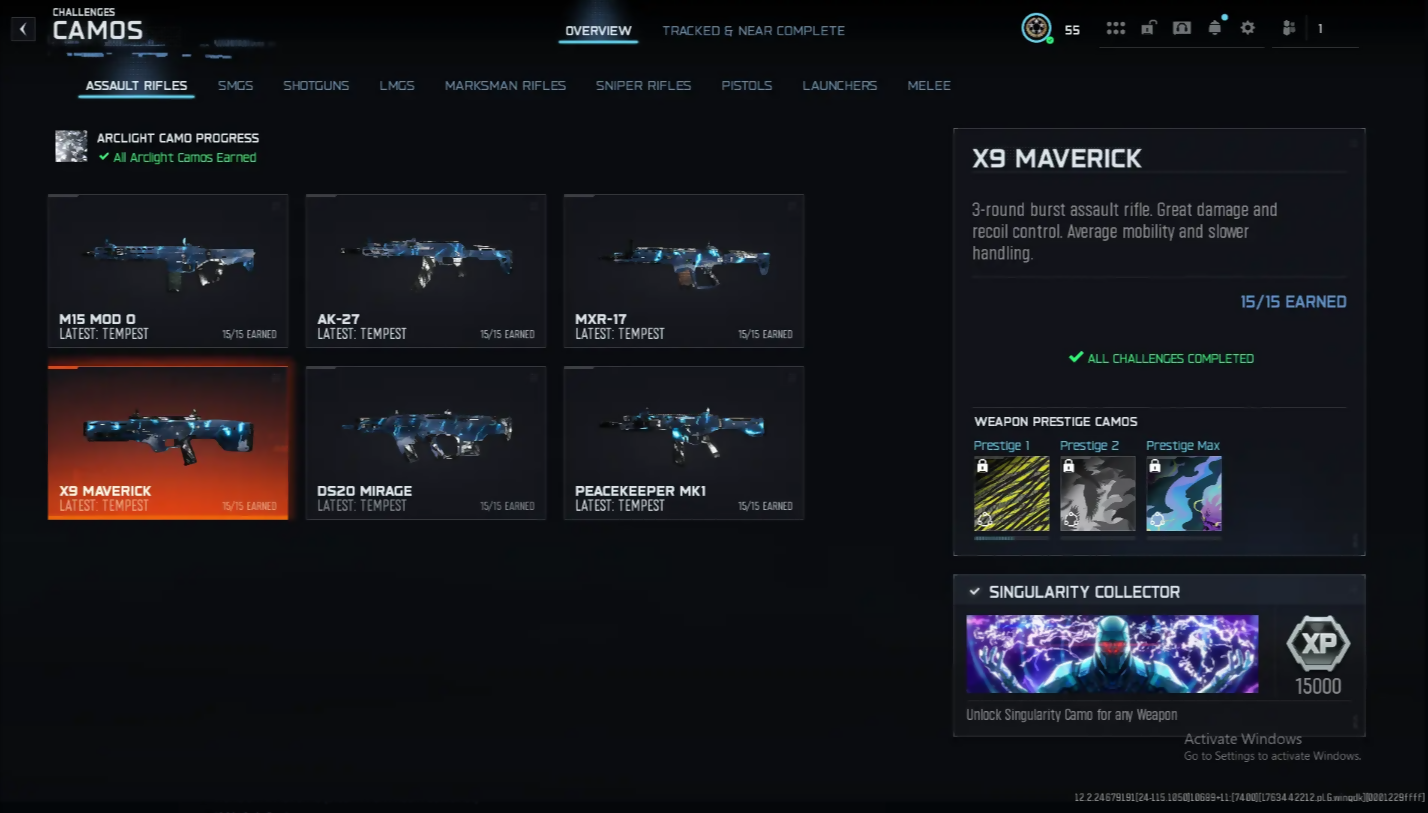Click the unlocked padlock icon in header
1428x813 pixels.
click(1149, 28)
